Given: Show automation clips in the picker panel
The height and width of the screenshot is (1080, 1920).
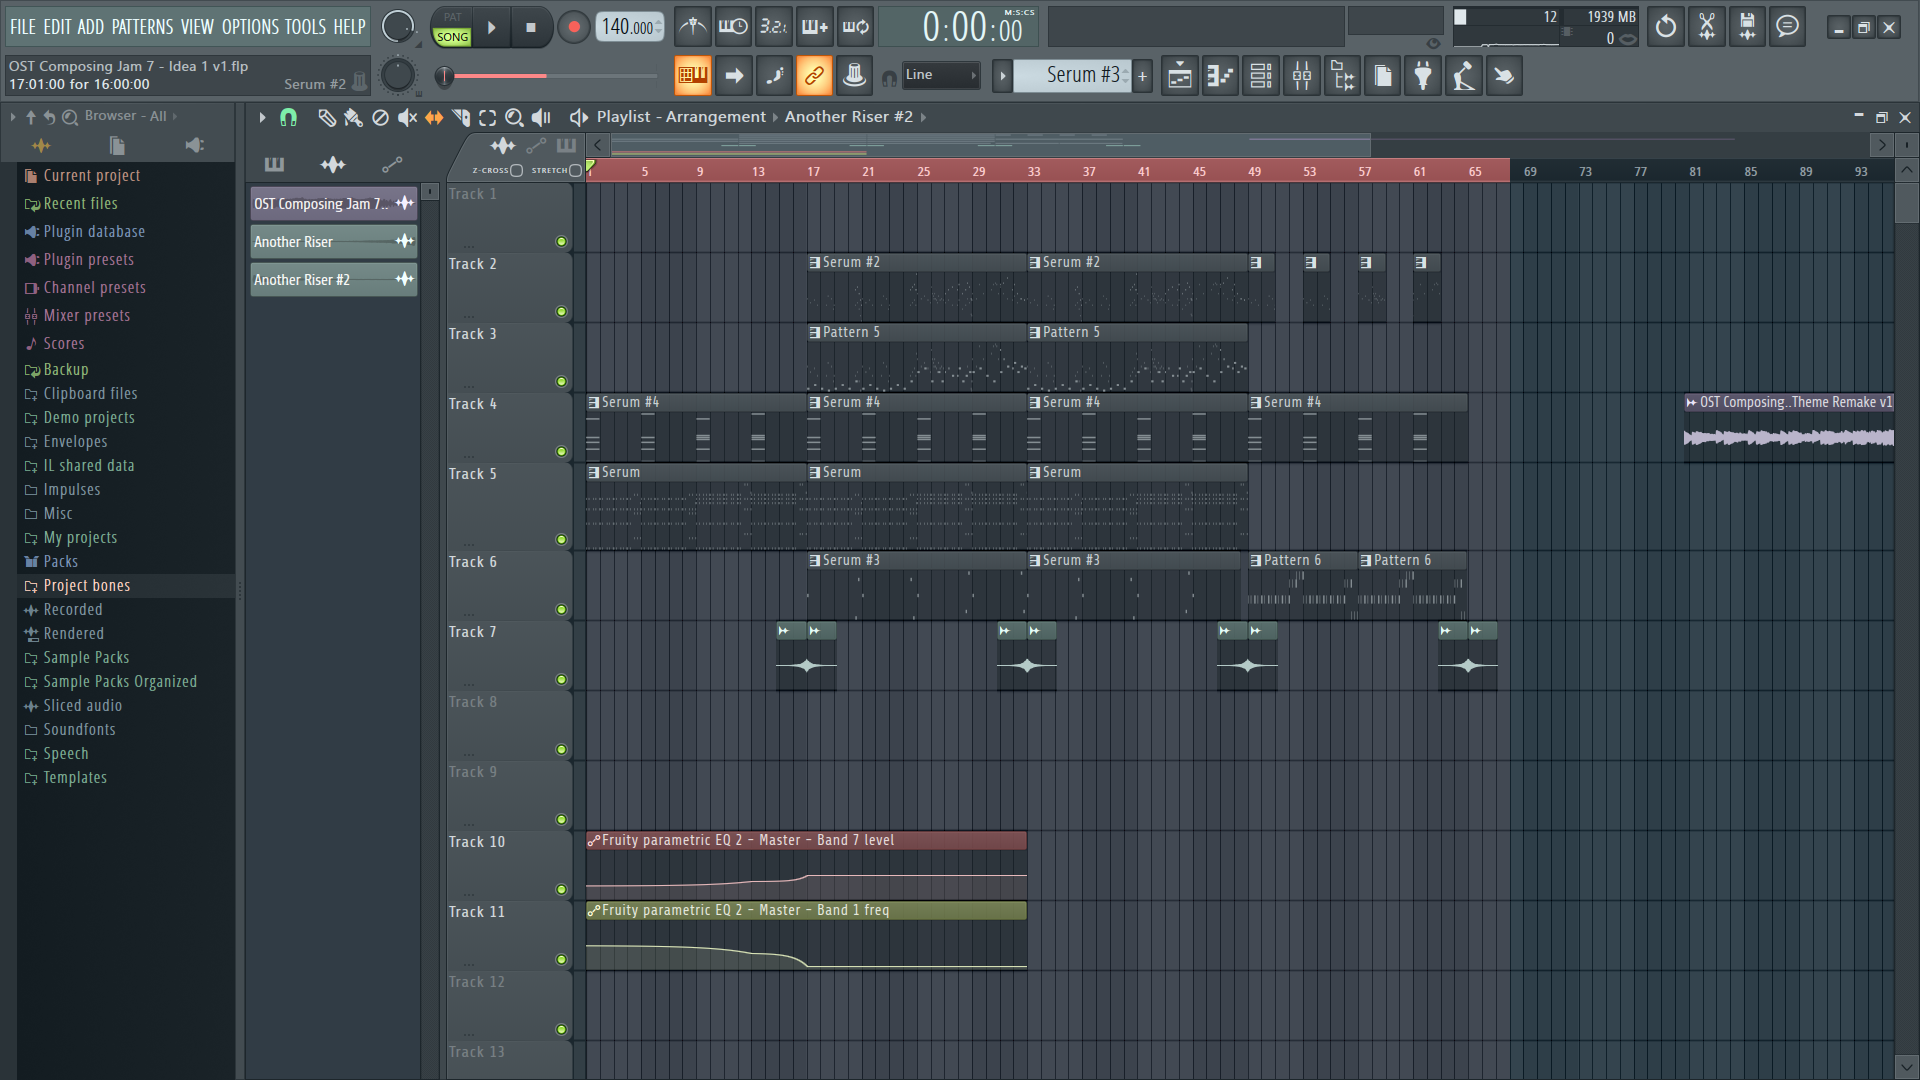Looking at the screenshot, I should [392, 164].
